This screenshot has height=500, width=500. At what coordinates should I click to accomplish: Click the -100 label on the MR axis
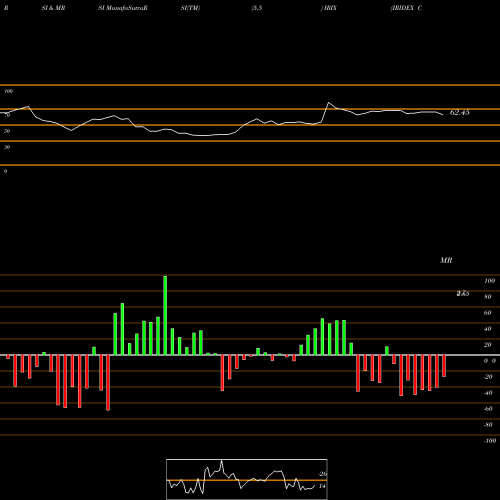[490, 441]
